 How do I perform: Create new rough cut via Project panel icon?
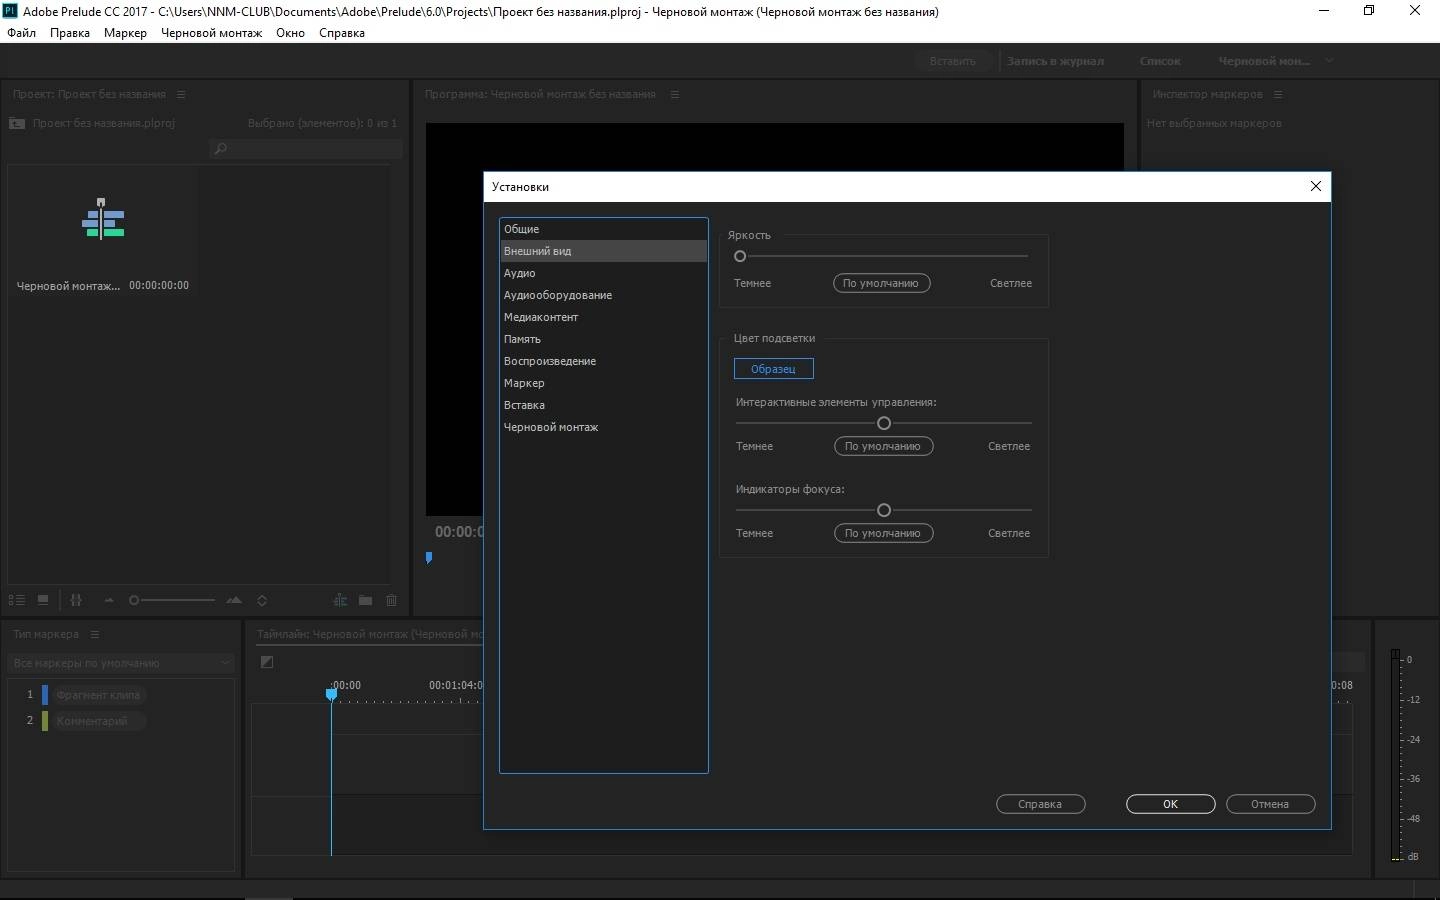click(x=340, y=600)
